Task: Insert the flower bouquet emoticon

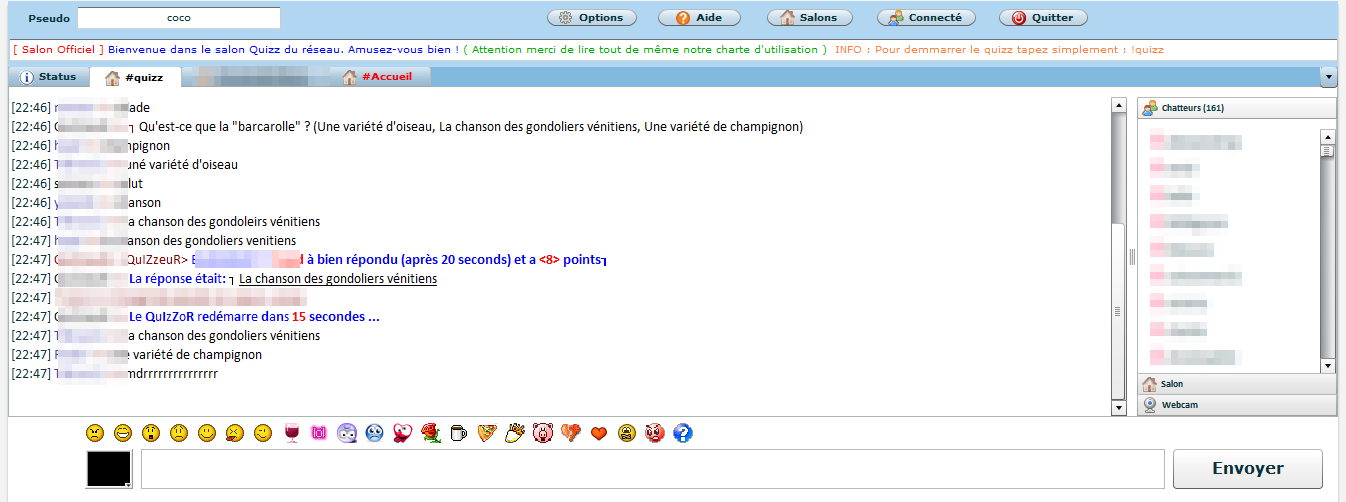Action: click(515, 433)
